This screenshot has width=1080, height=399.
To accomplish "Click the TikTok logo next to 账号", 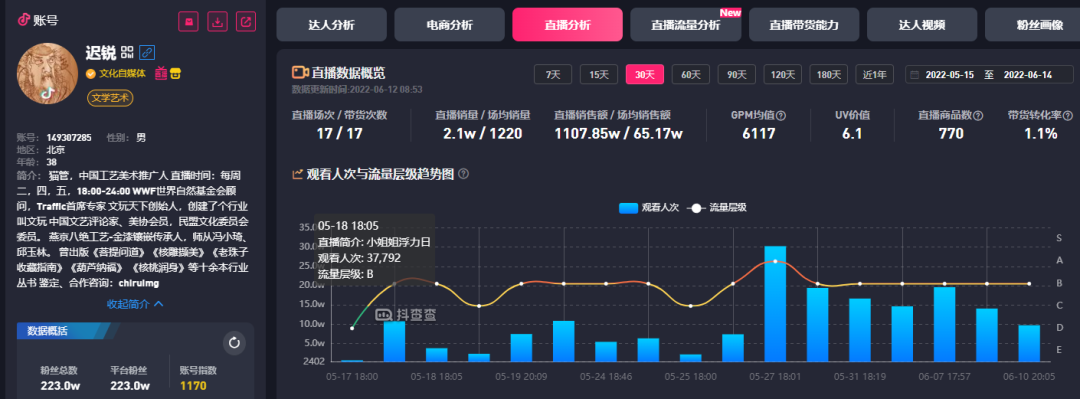I will [x=23, y=20].
